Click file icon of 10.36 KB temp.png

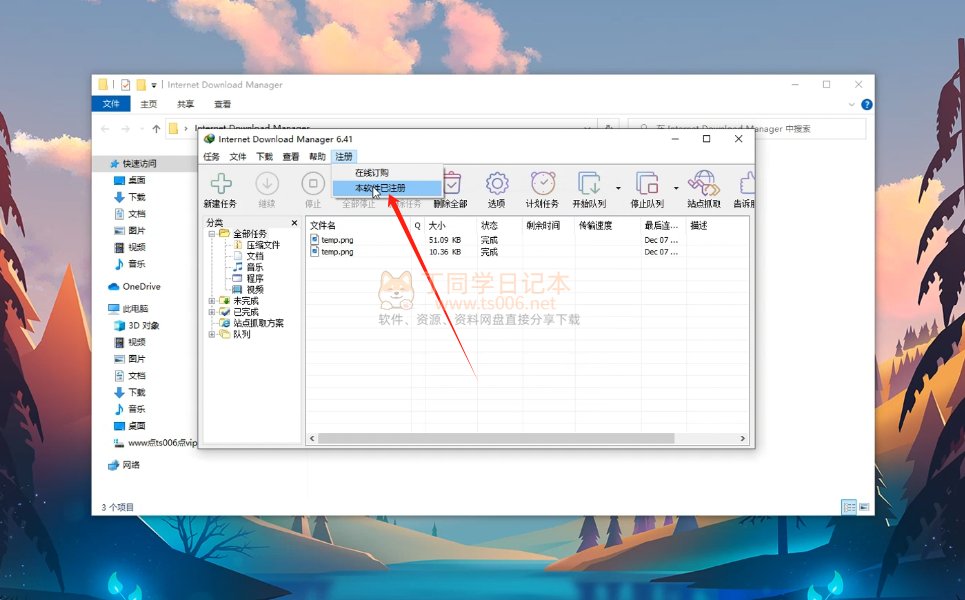click(314, 251)
